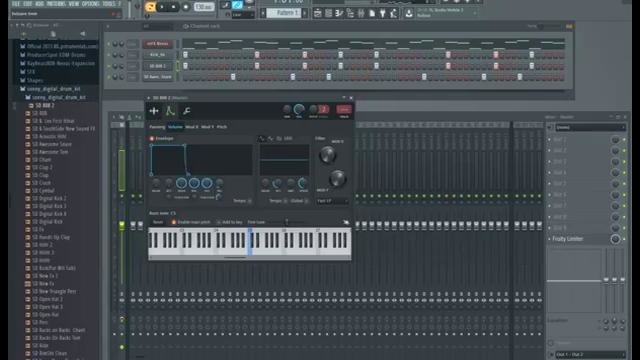The width and height of the screenshot is (640, 360).
Task: Toggle LFO Global checkbox
Action: point(306,201)
